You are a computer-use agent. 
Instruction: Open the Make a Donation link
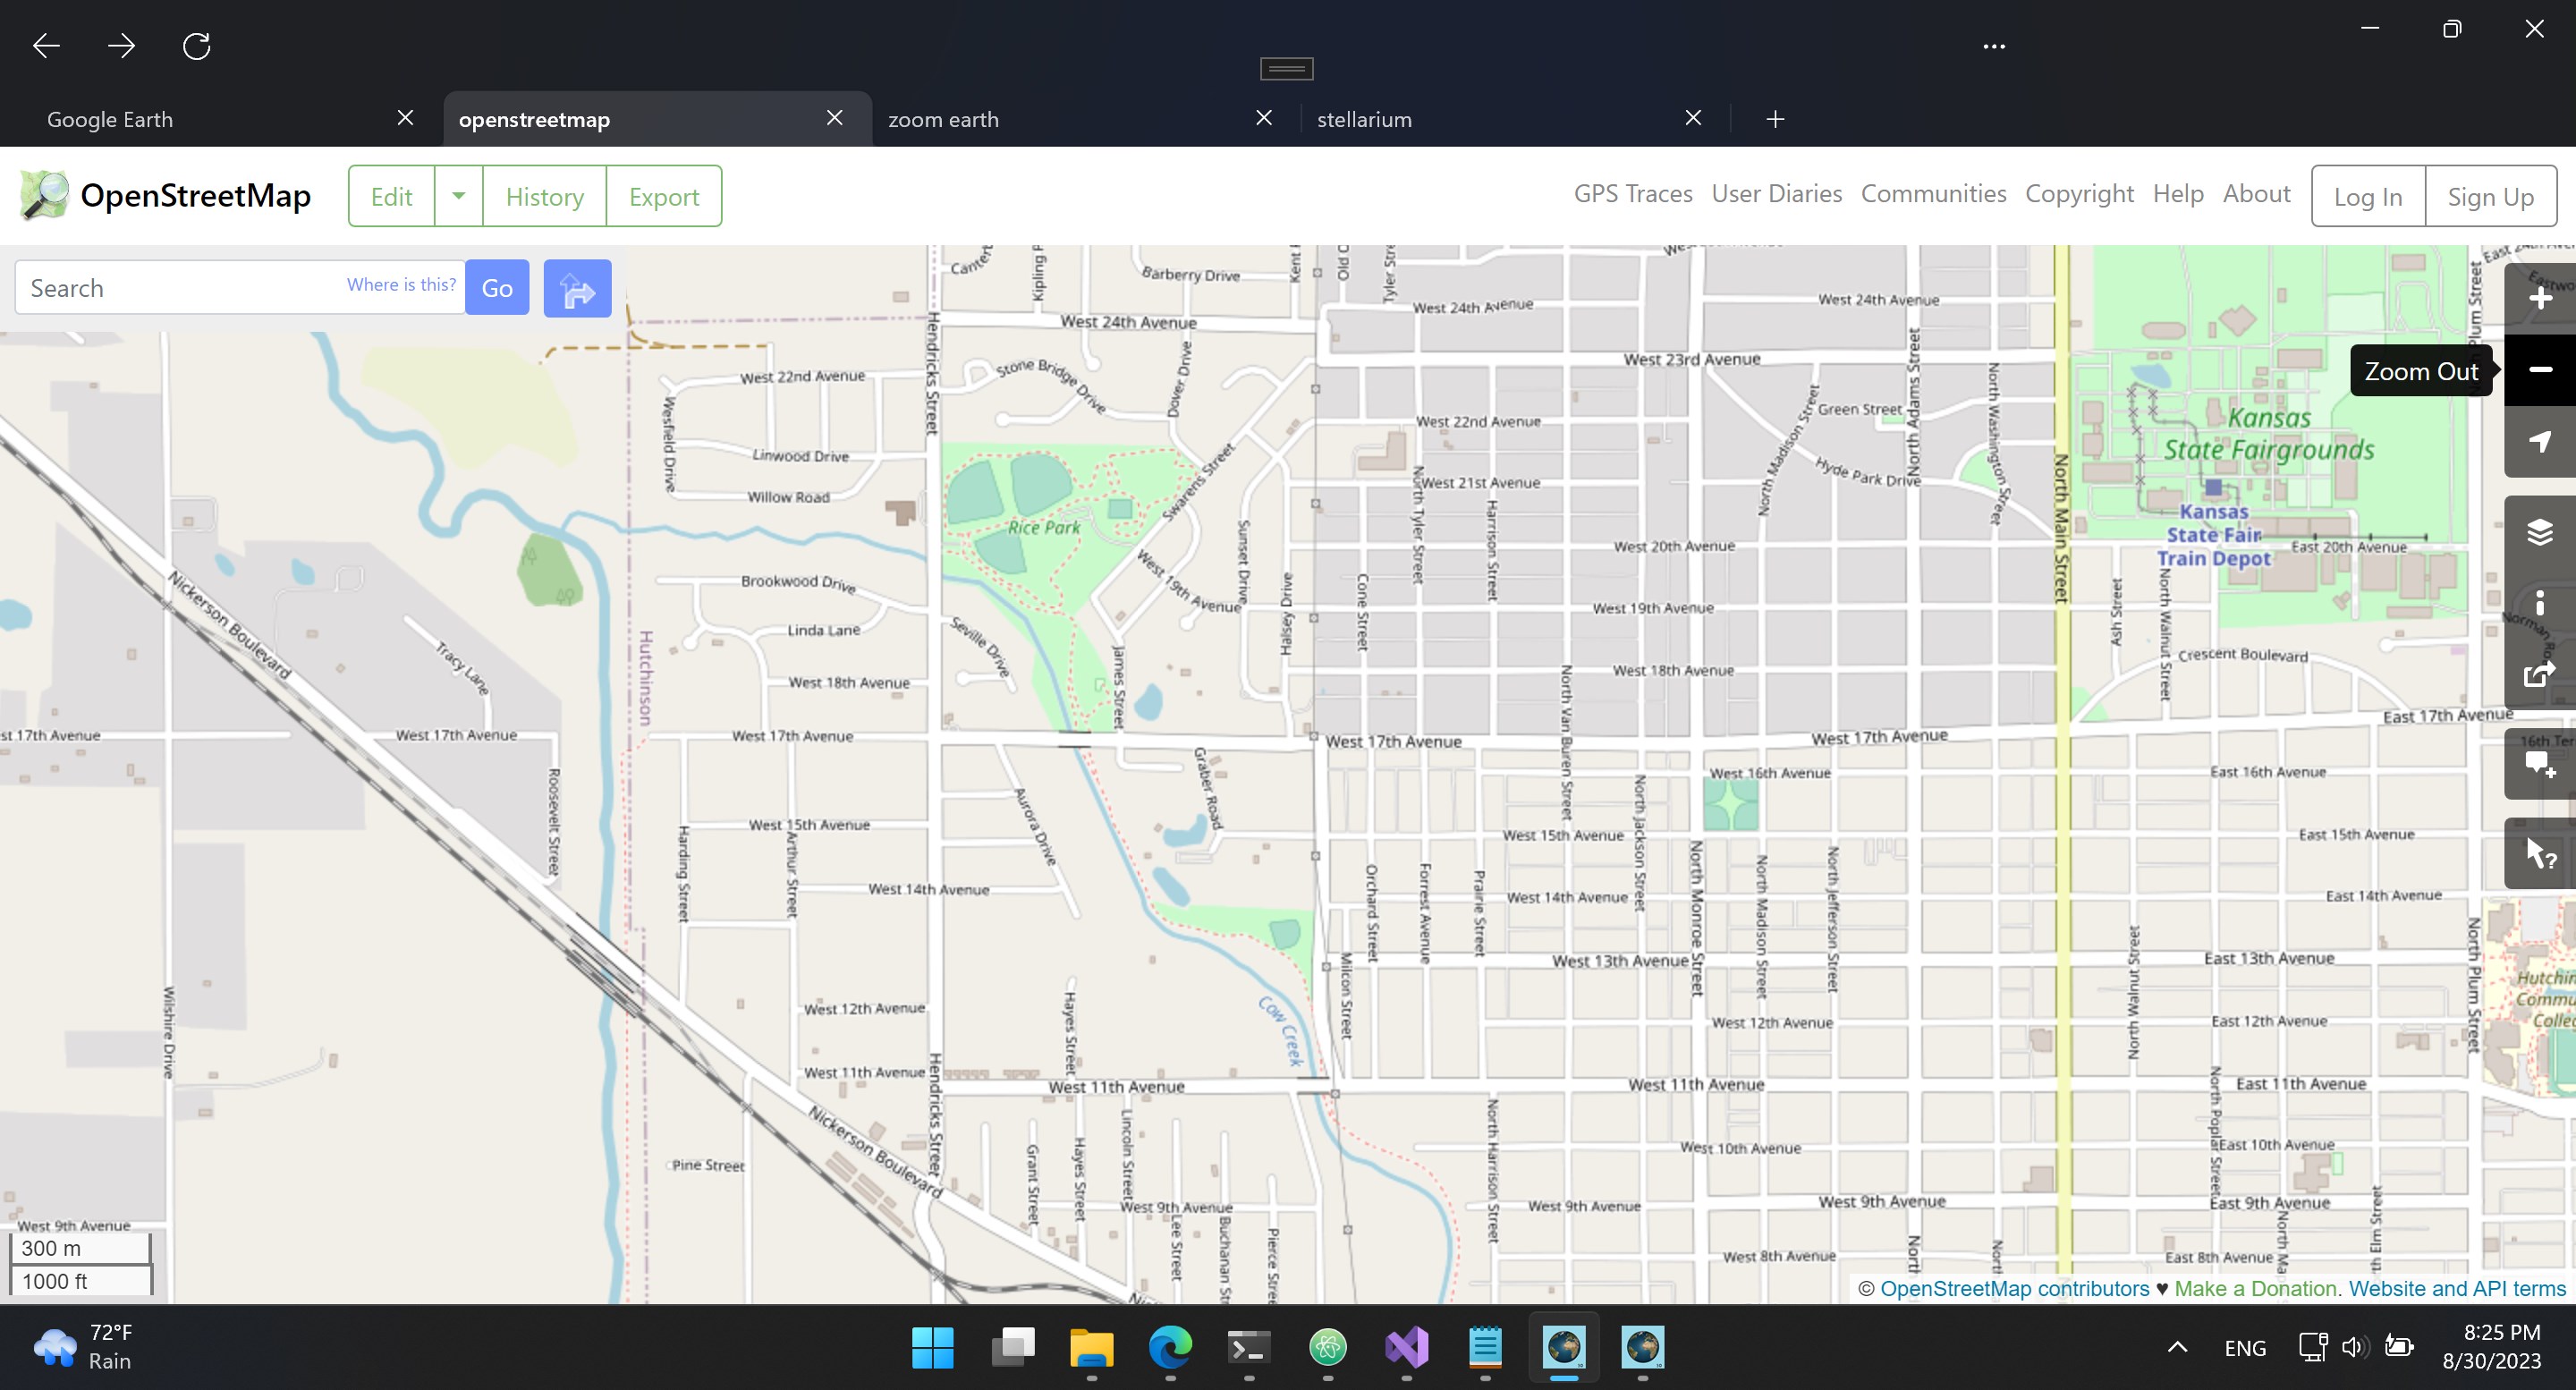click(2254, 1288)
